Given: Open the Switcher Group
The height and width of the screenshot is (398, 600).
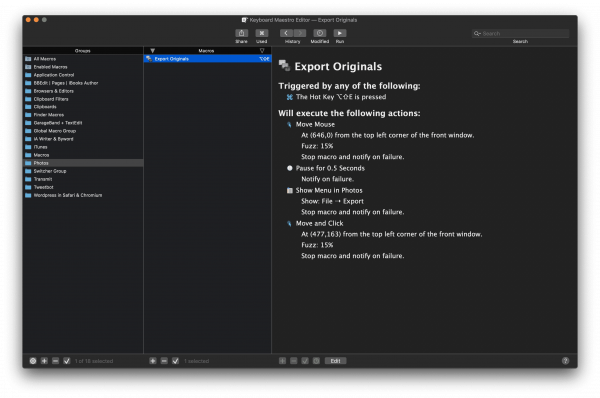Looking at the screenshot, I should coord(83,171).
